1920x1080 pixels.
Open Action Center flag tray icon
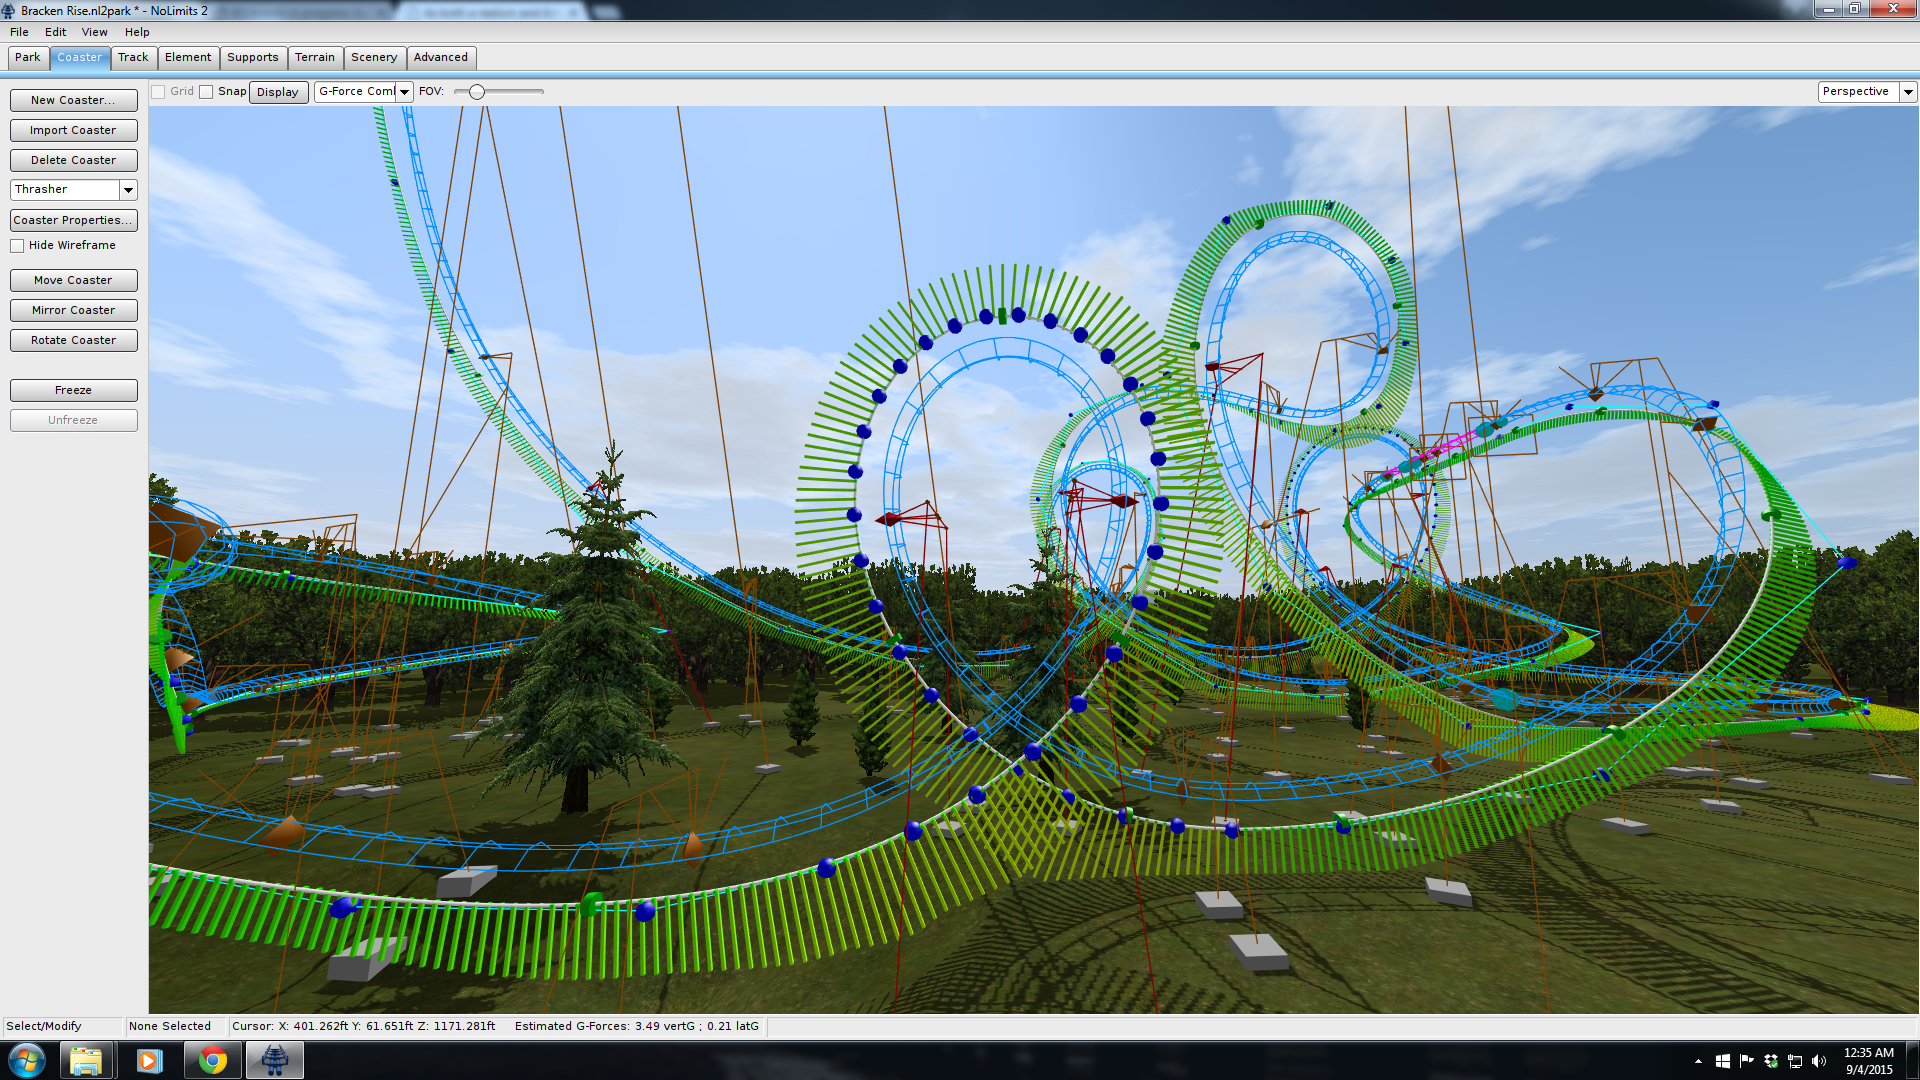point(1746,1061)
